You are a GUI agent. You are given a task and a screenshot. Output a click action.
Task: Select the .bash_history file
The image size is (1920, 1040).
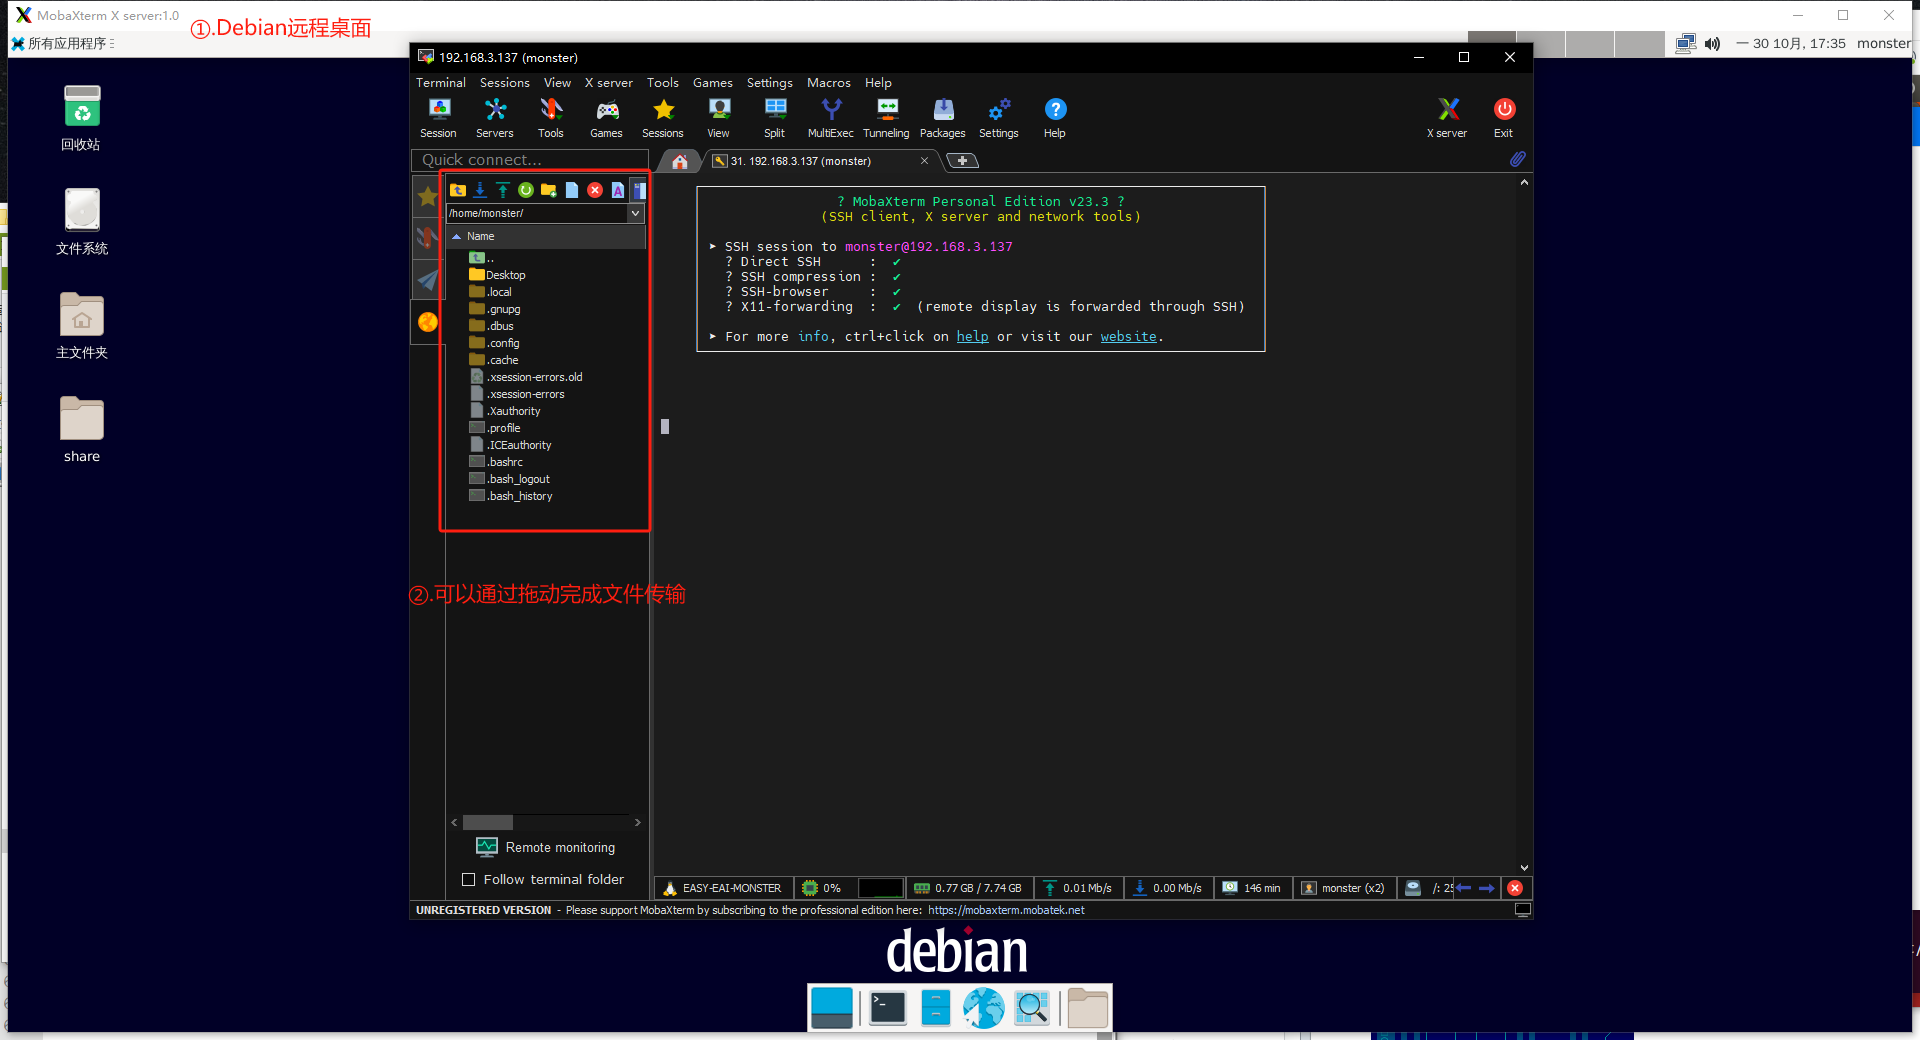511,496
